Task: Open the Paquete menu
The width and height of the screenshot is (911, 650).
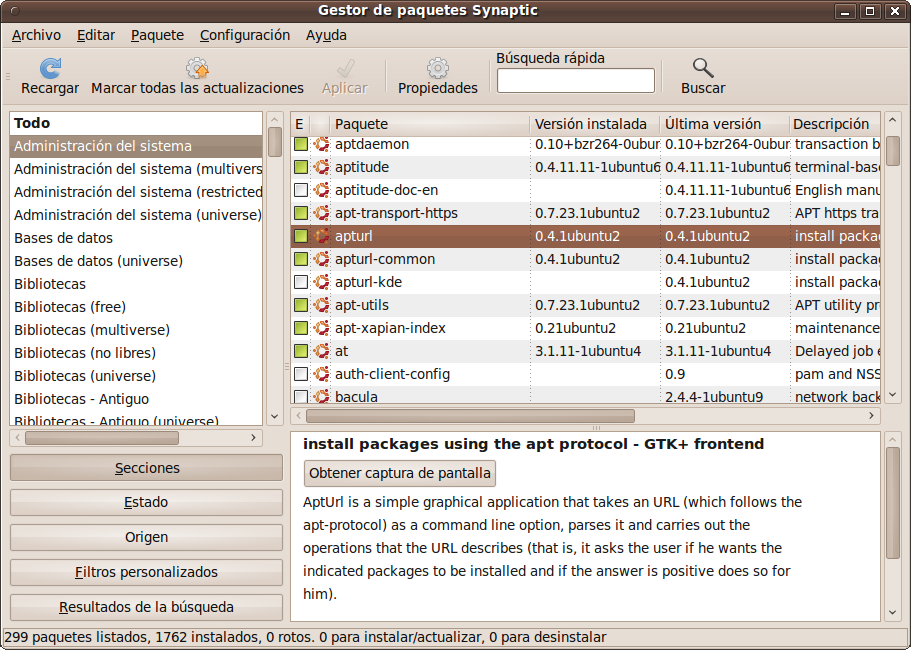Action: tap(157, 35)
